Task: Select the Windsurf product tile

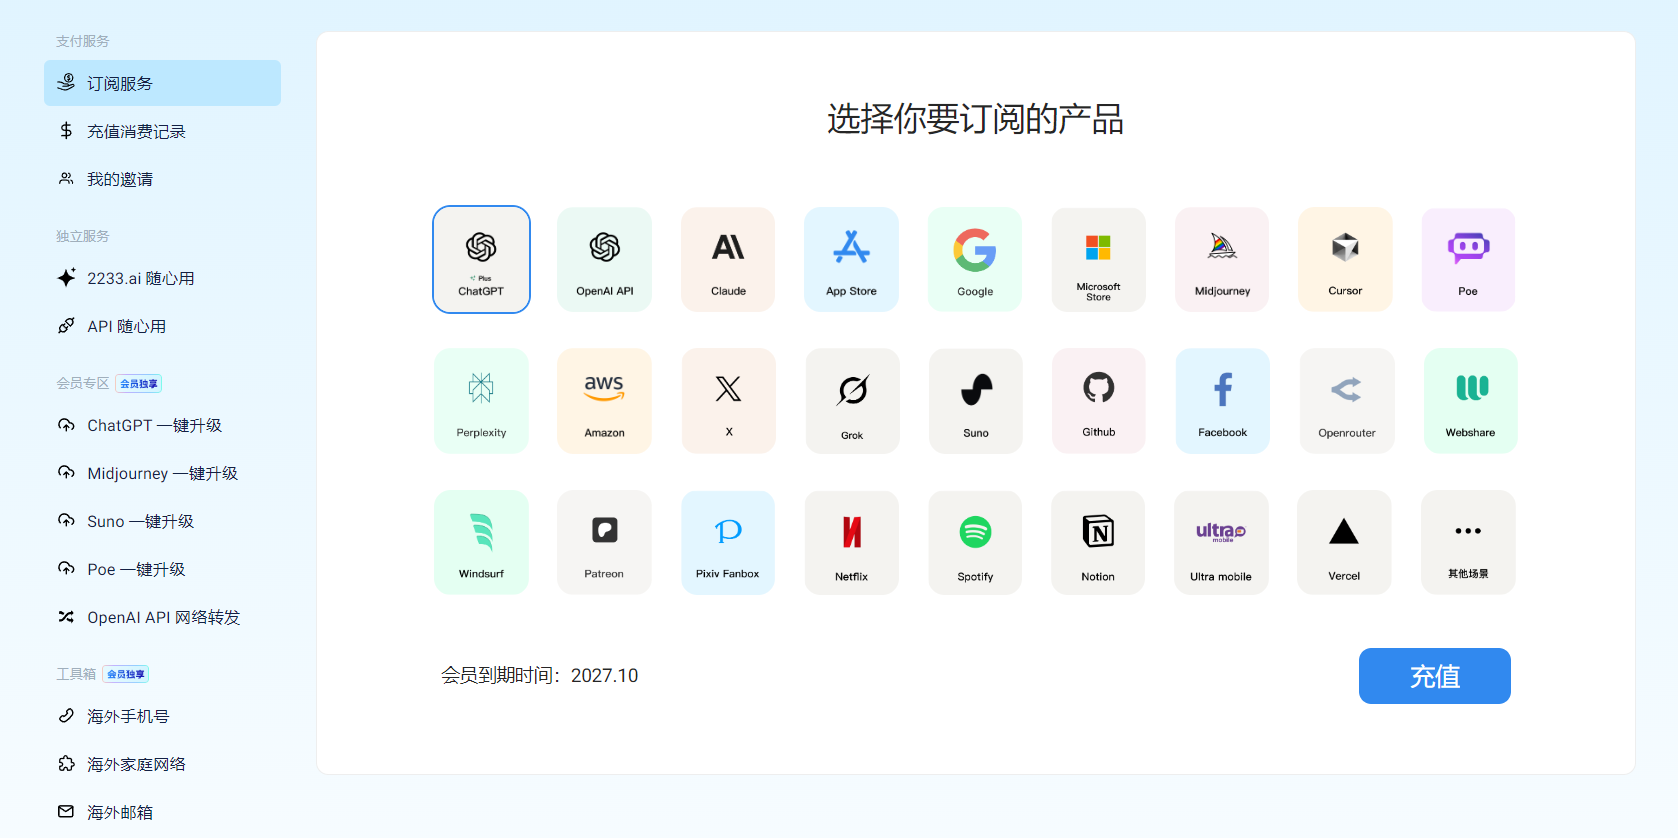Action: [481, 542]
